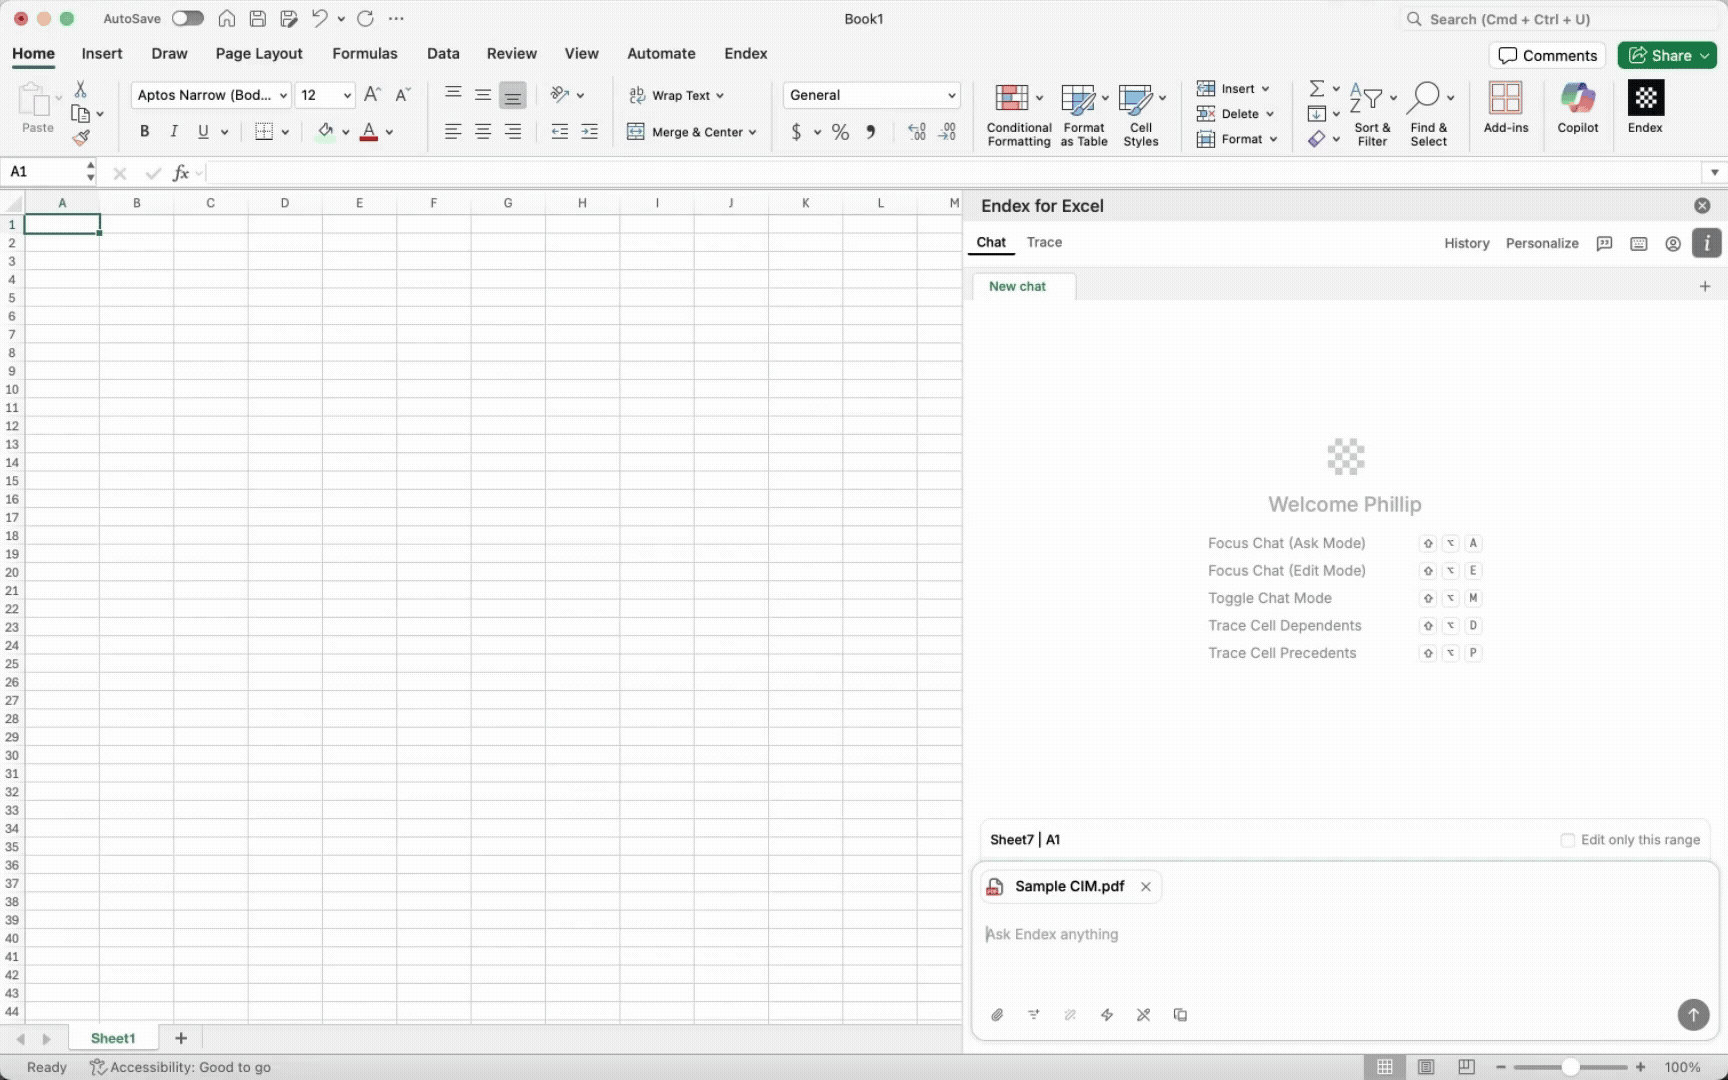Screen dimensions: 1728x1080
Task: Center text horizontally in the cell
Action: (x=483, y=132)
